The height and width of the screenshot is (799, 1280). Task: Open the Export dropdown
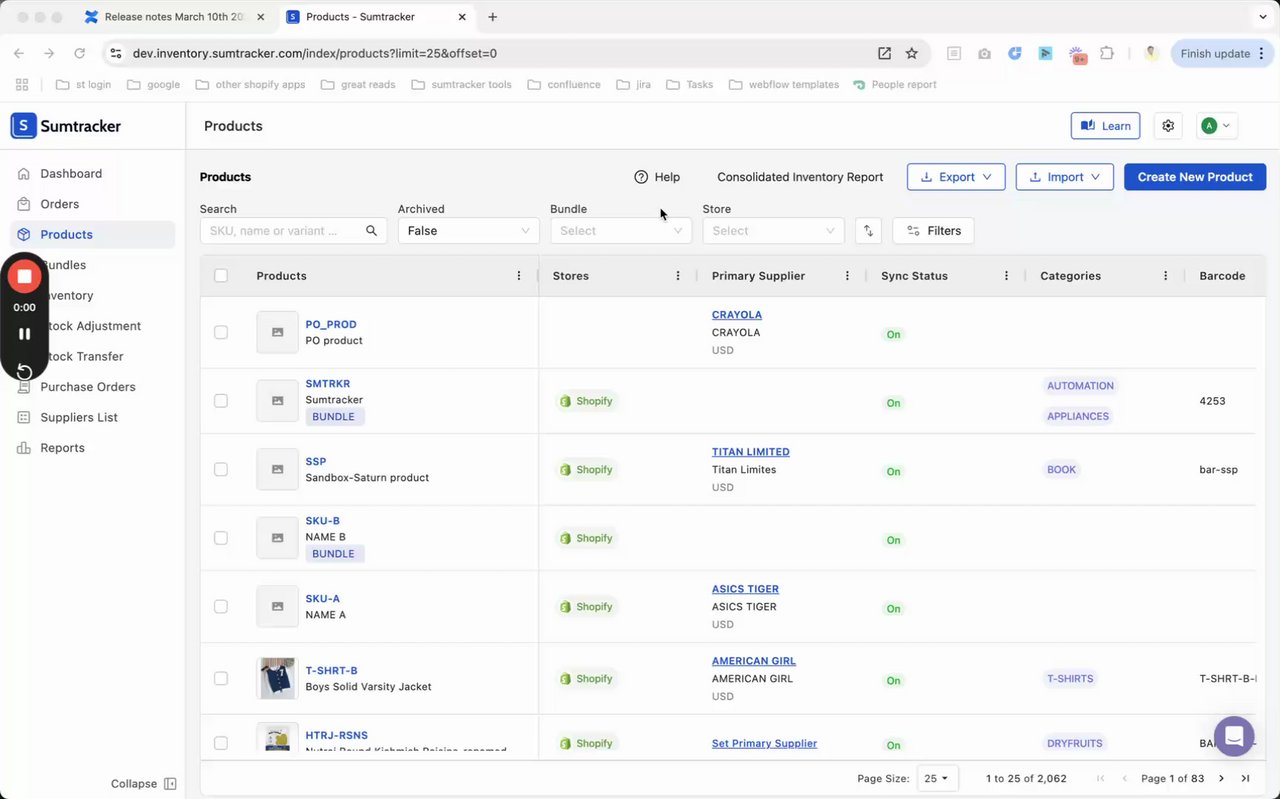point(955,177)
